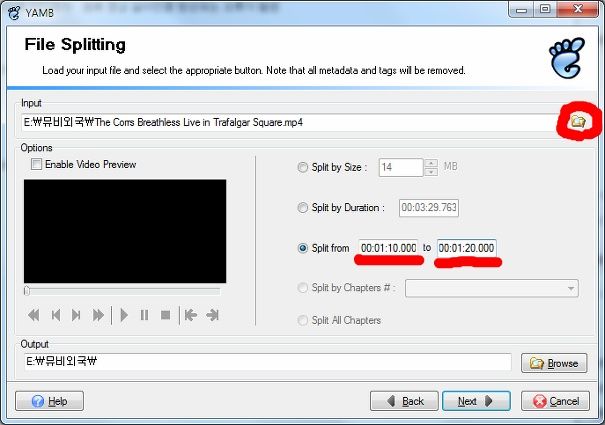Image resolution: width=605 pixels, height=425 pixels.
Task: Browse for the output folder
Action: click(554, 363)
